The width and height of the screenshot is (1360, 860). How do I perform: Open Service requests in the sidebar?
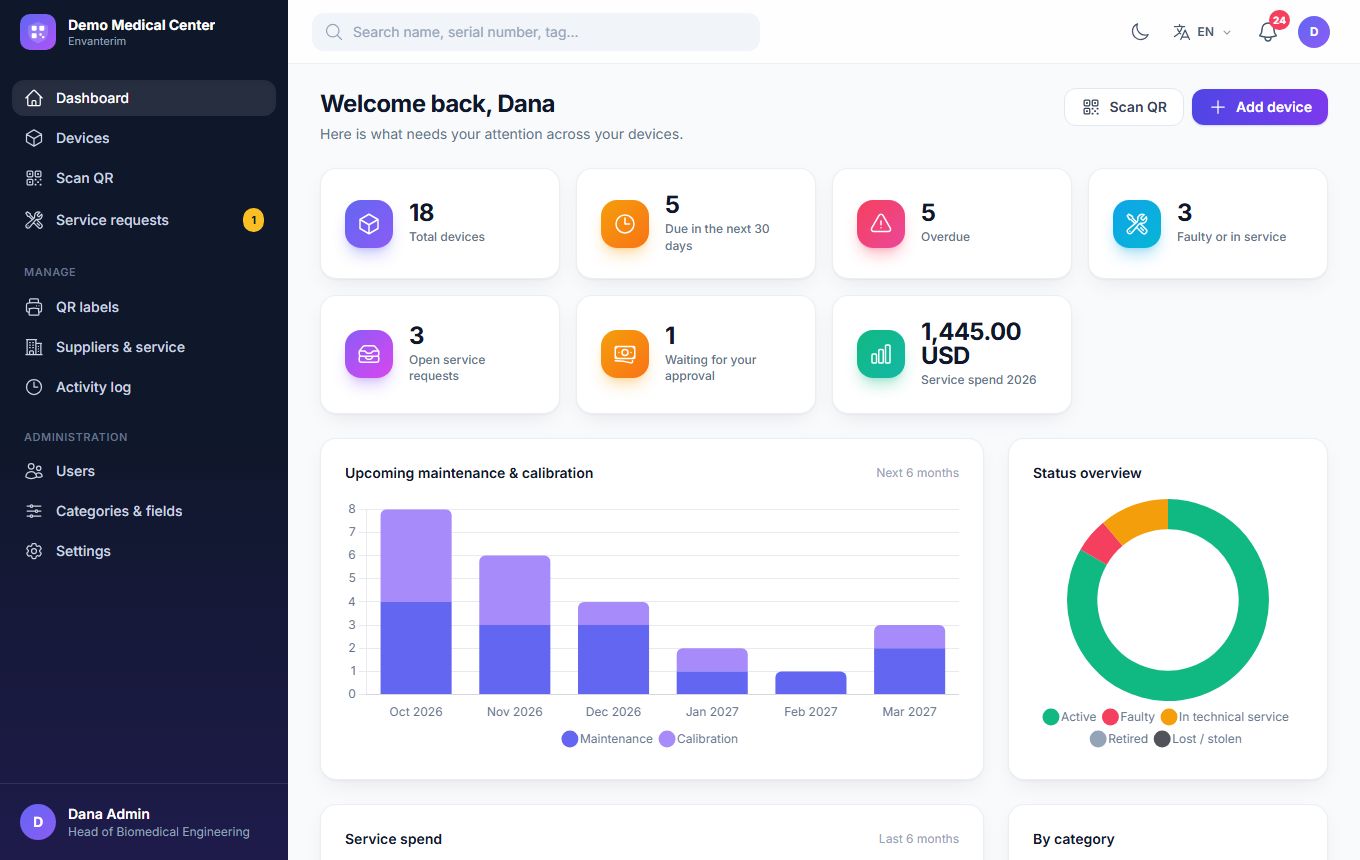coord(144,220)
